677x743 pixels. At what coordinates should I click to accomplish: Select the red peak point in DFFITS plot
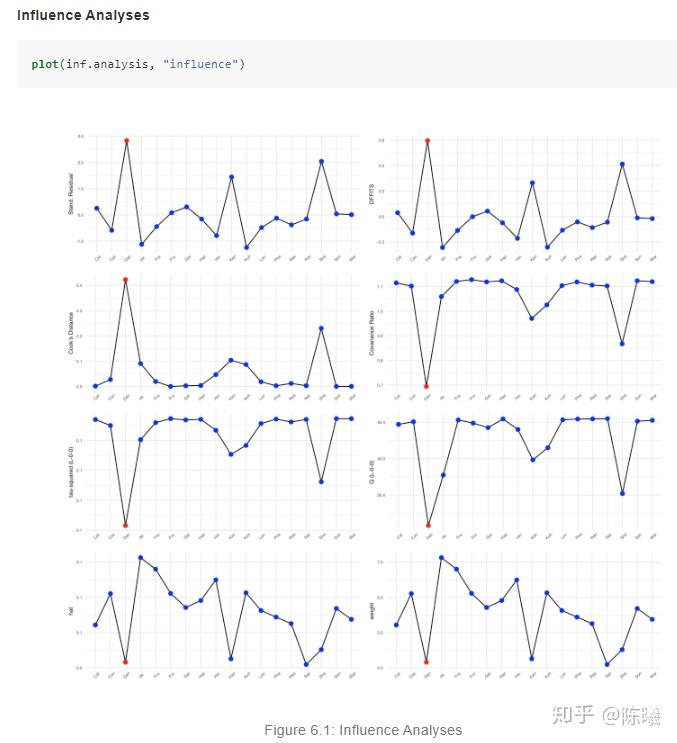[427, 141]
